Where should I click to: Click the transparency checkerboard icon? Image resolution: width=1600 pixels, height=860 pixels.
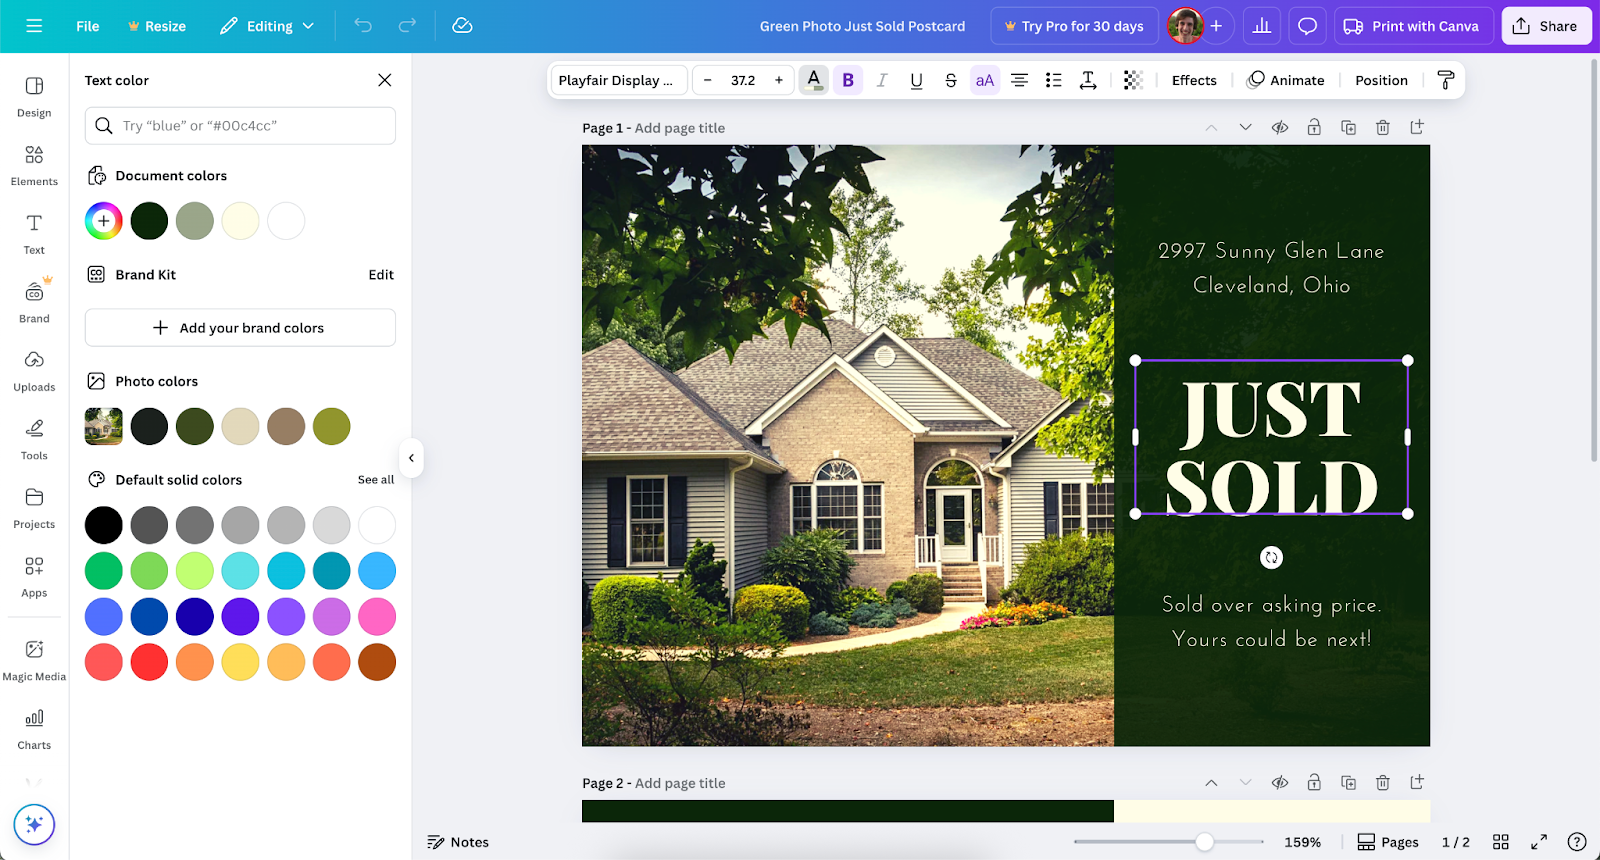(1133, 80)
